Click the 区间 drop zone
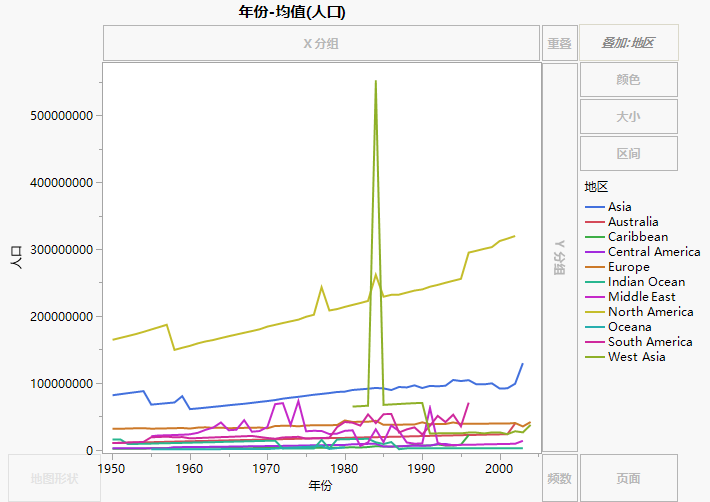The width and height of the screenshot is (710, 502). point(628,154)
